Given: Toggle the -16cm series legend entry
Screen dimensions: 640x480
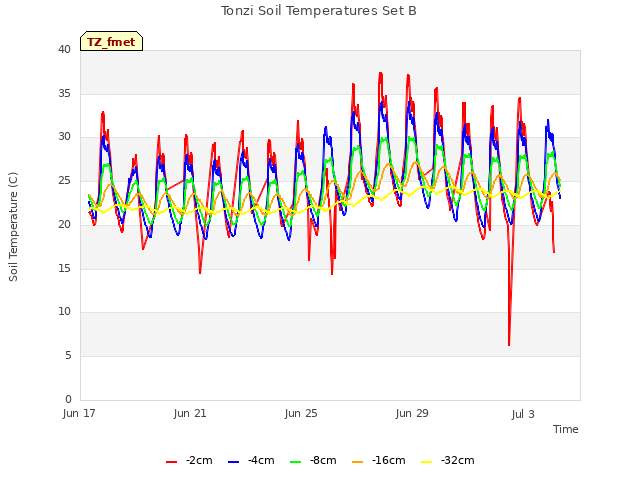Looking at the screenshot, I should [x=378, y=460].
